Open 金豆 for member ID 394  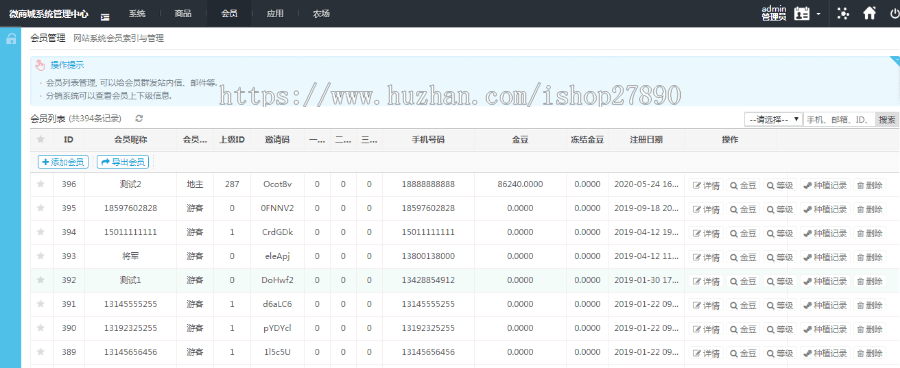coord(743,233)
